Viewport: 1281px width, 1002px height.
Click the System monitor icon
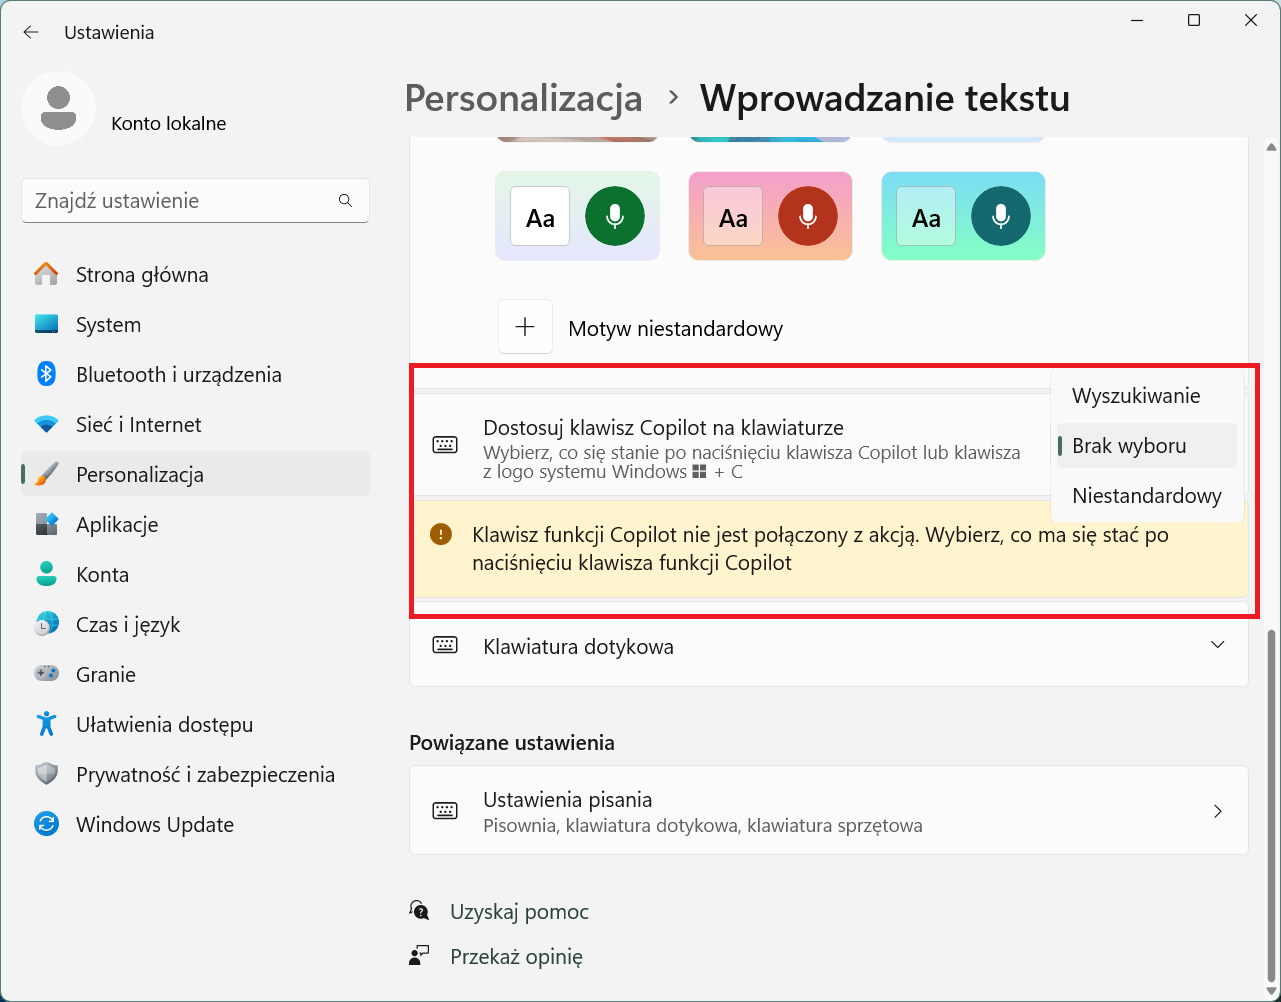(46, 324)
